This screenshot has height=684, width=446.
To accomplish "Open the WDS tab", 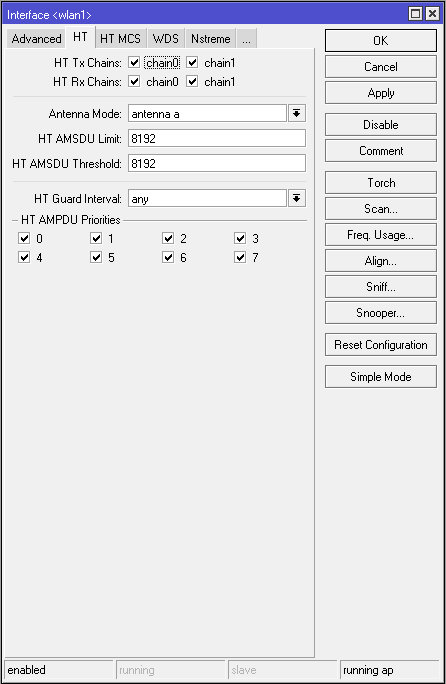I will tap(166, 39).
